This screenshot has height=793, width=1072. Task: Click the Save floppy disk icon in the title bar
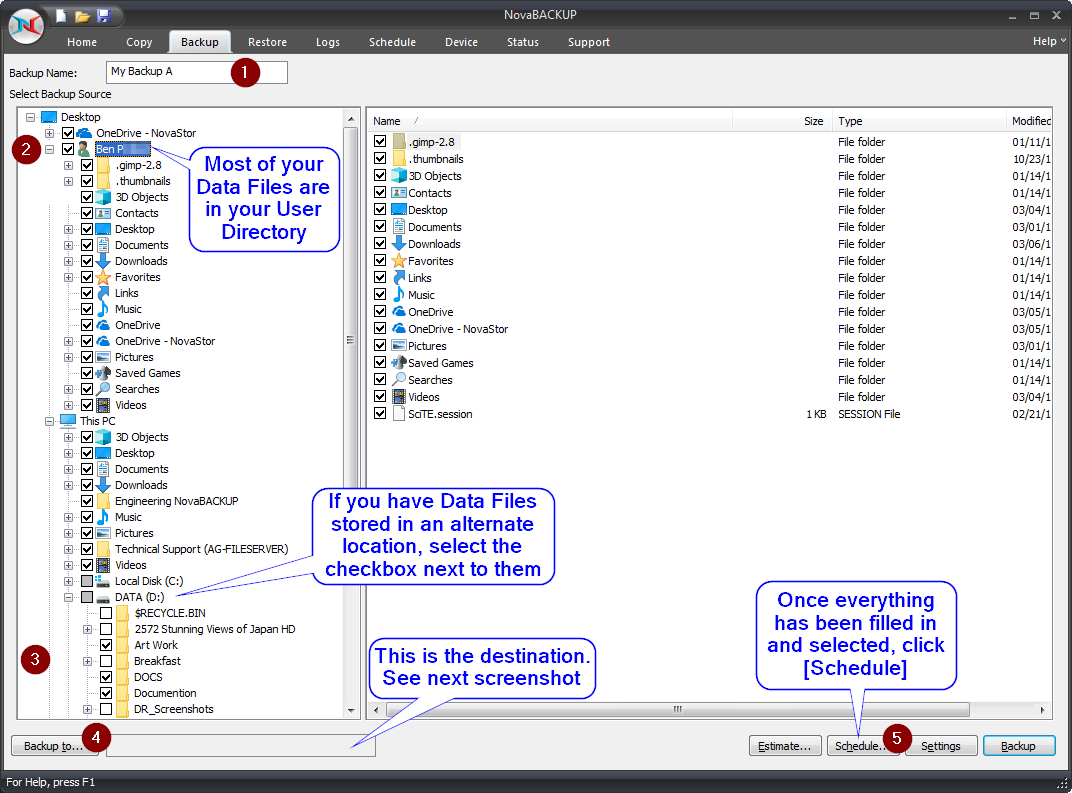[x=103, y=16]
